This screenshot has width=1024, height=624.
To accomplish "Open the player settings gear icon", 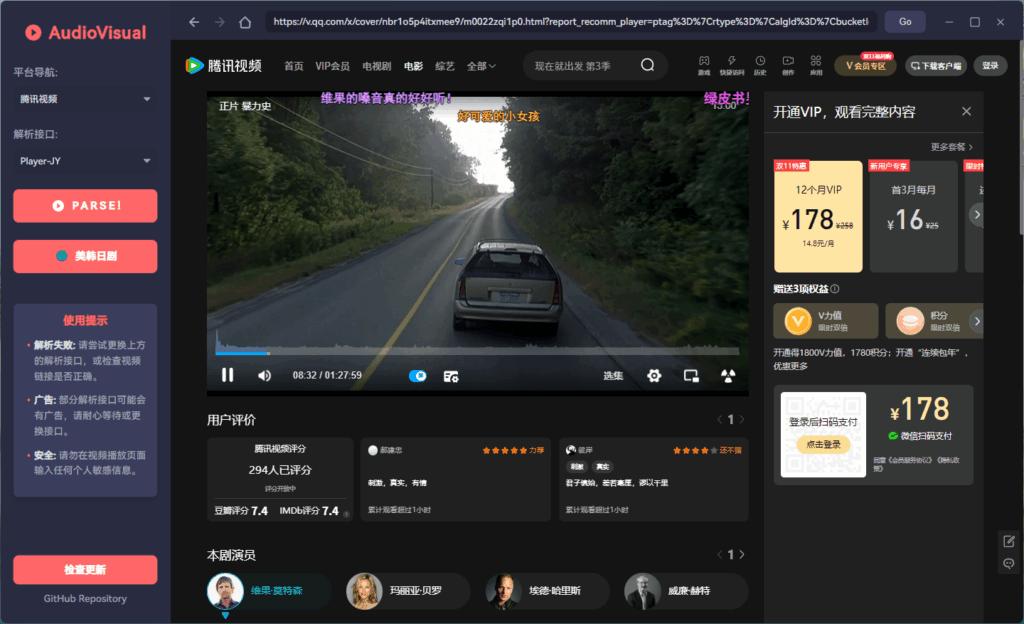I will [654, 376].
